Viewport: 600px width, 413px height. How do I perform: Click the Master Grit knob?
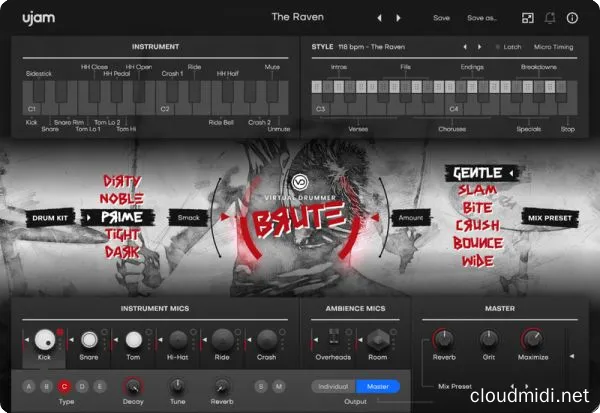point(489,339)
